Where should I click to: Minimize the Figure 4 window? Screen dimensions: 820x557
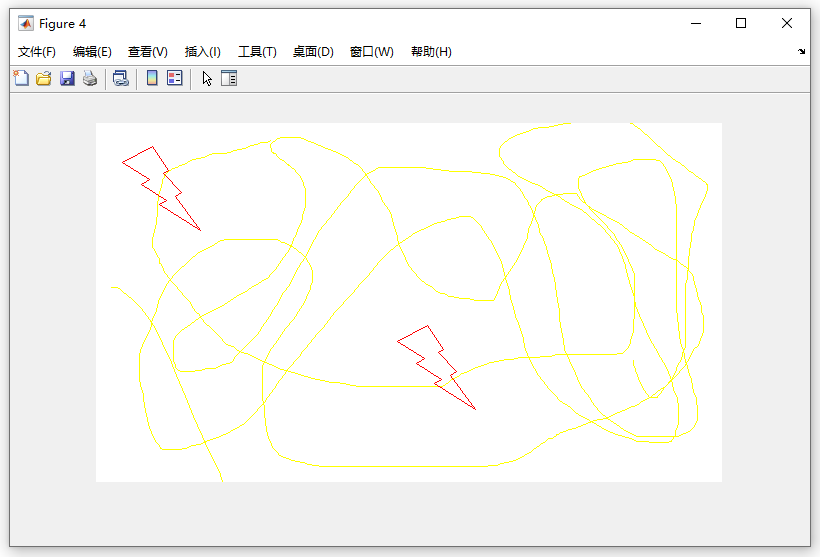(x=696, y=24)
